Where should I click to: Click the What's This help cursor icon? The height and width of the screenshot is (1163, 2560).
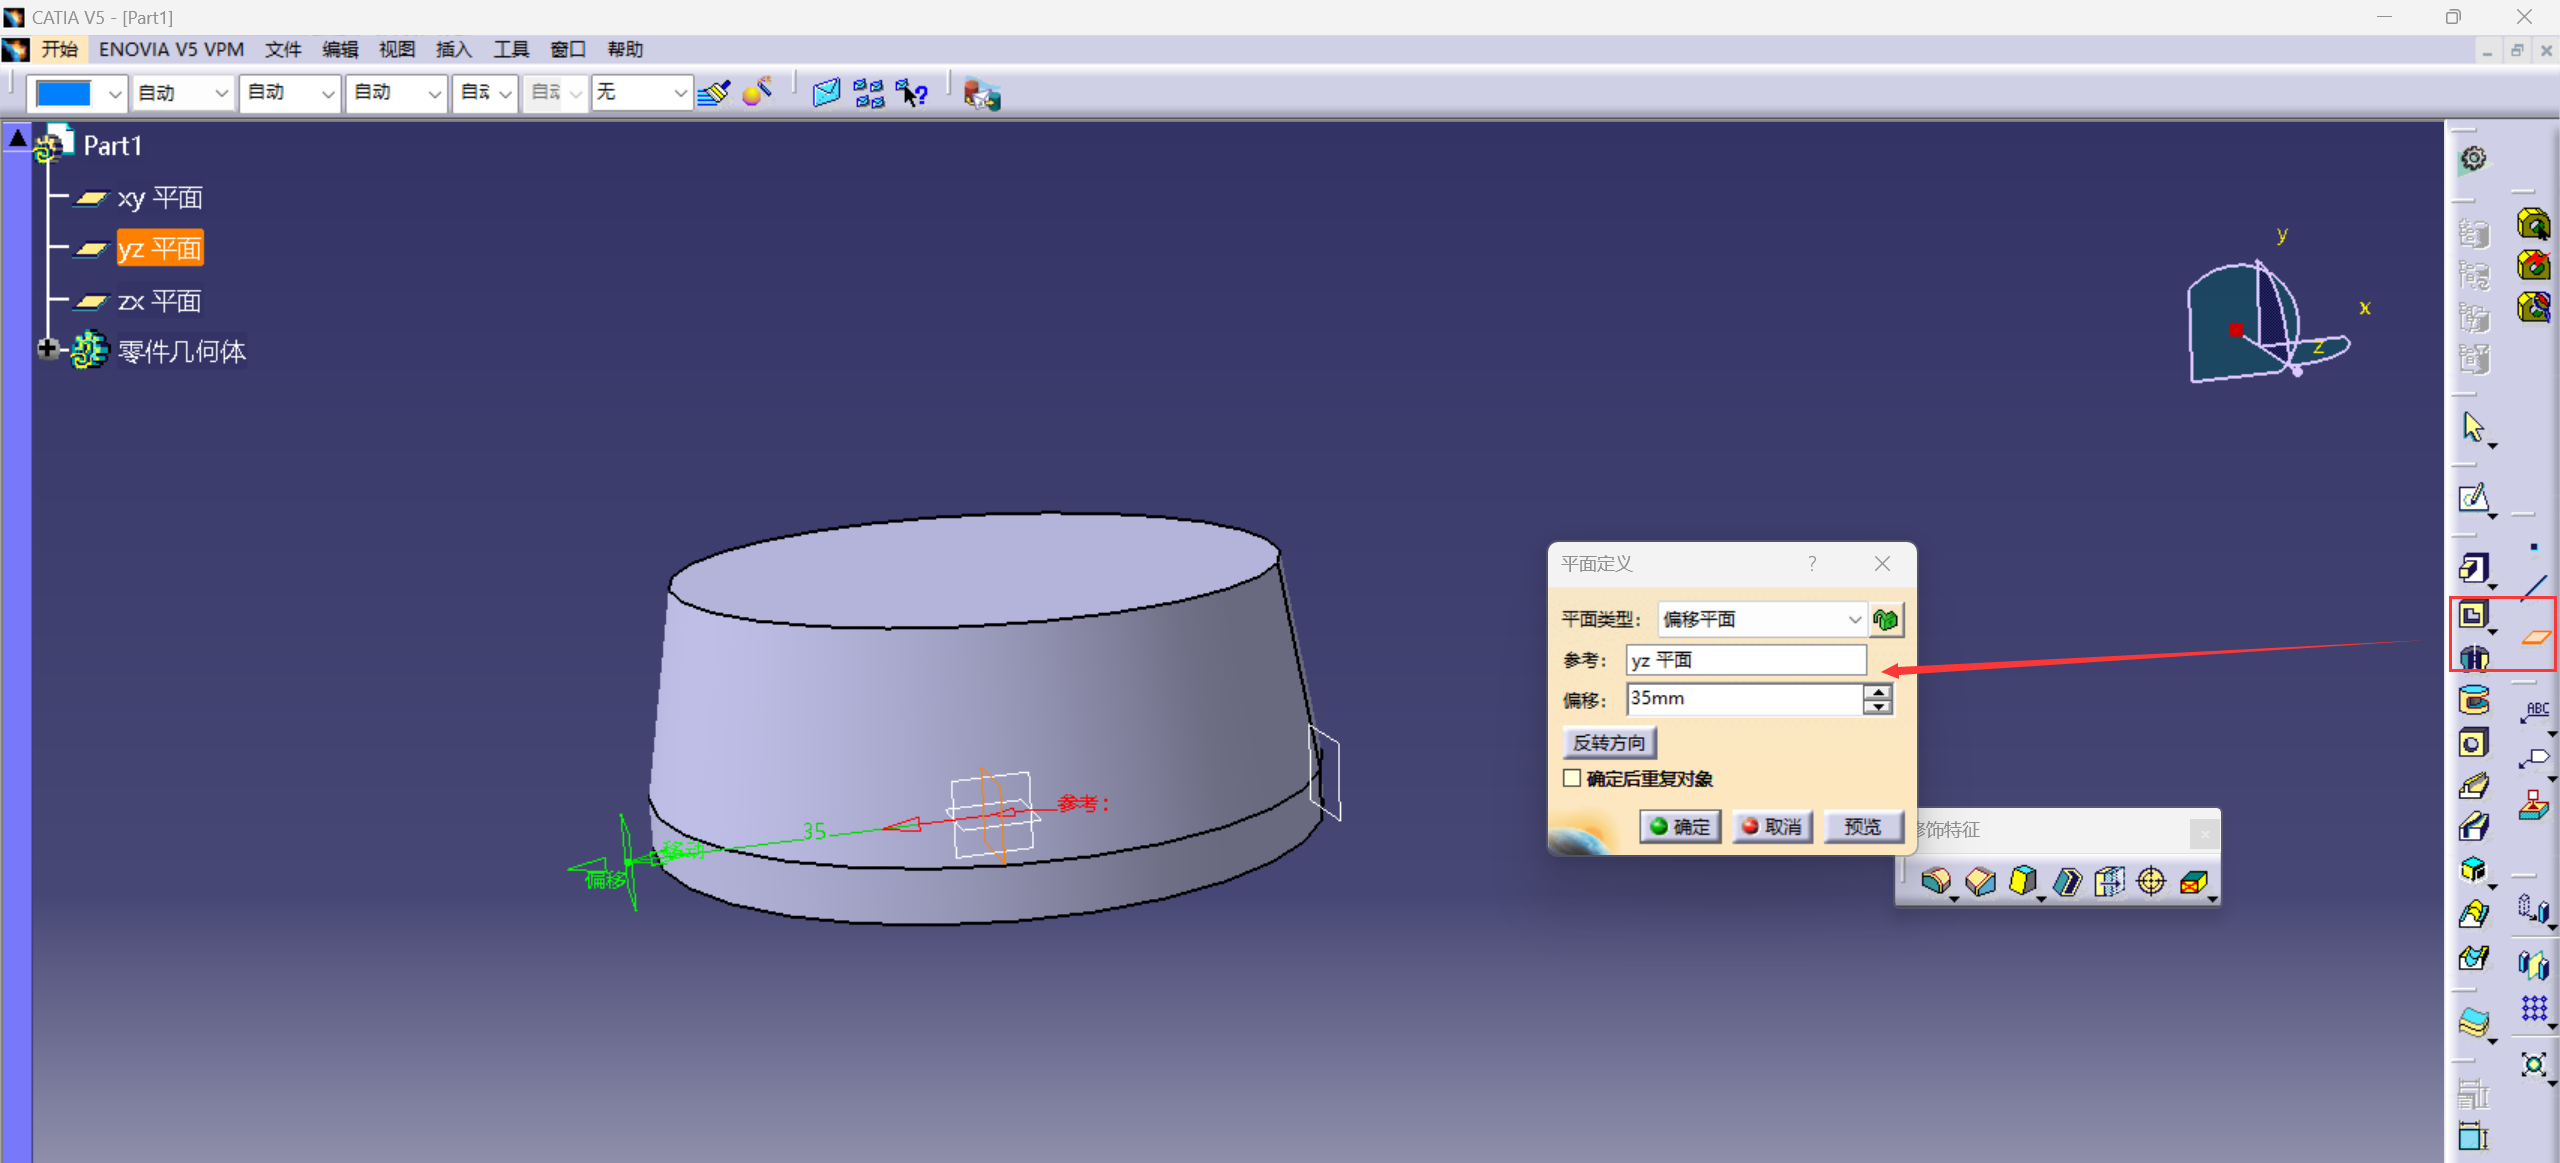click(911, 94)
